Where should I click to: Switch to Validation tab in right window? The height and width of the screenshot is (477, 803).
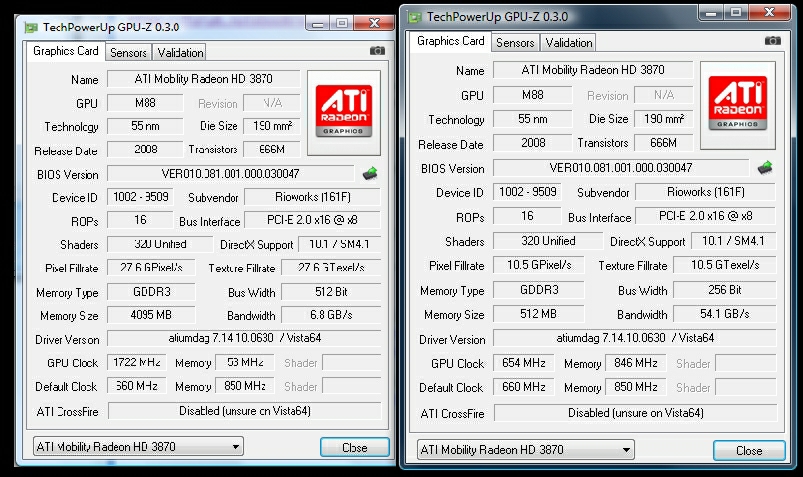point(568,43)
